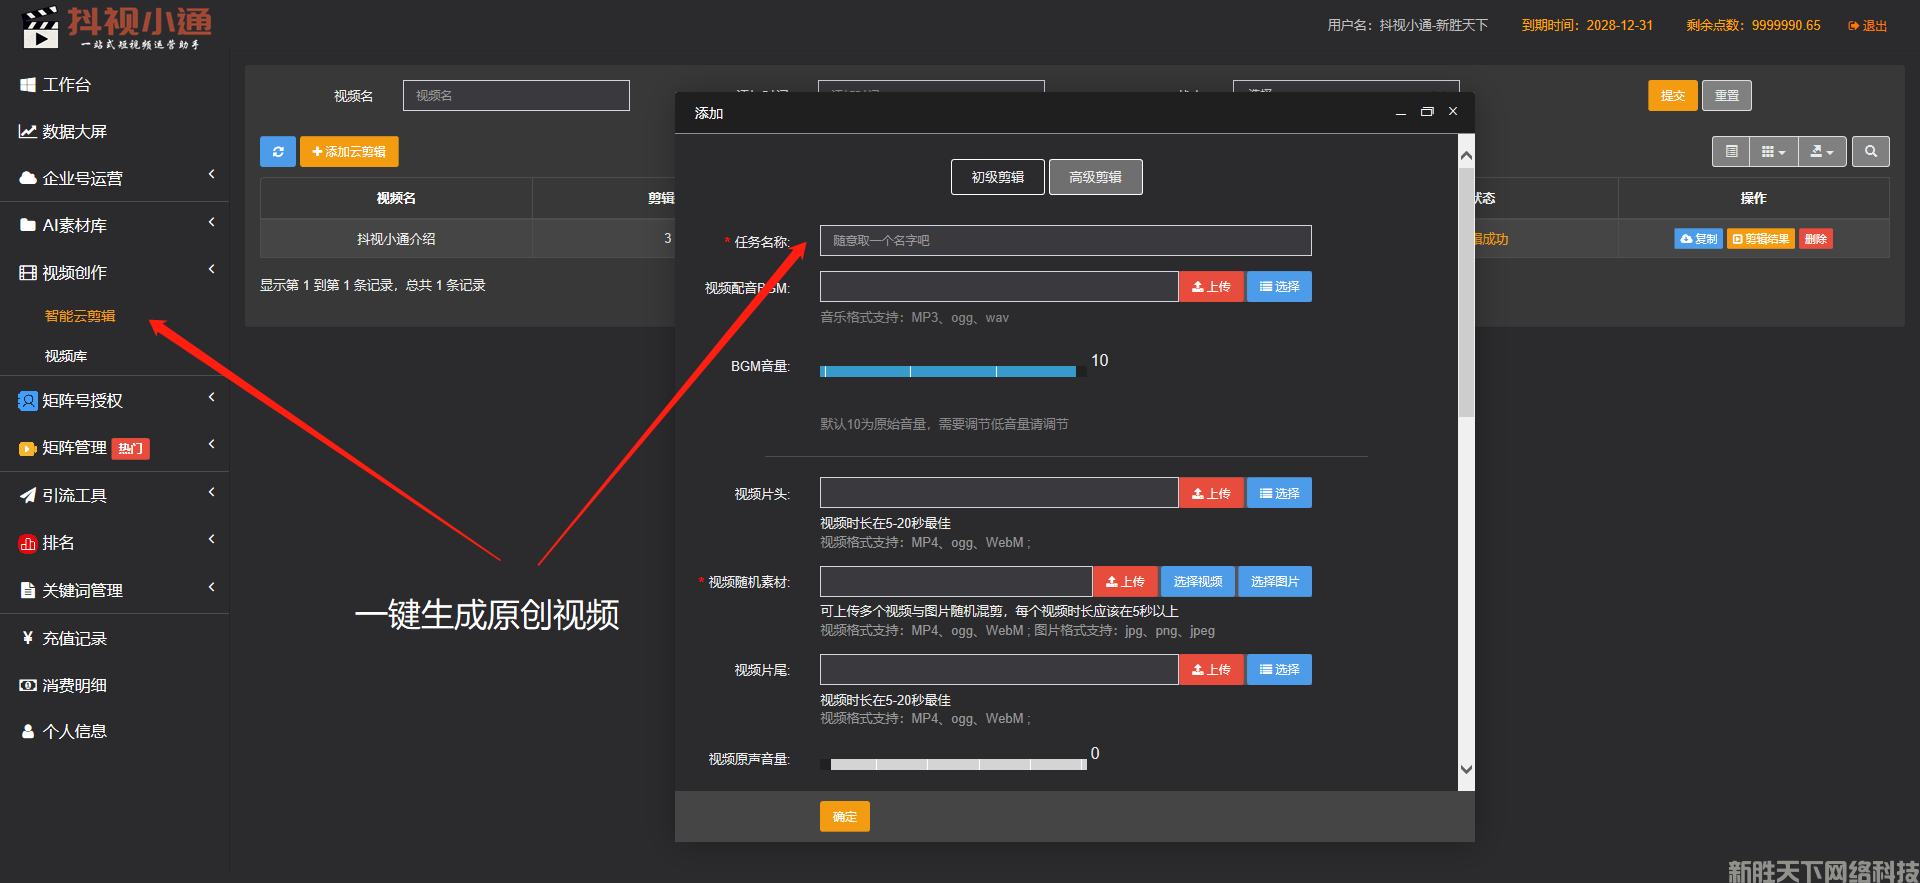
Task: Click the 退出 logout link
Action: click(x=1867, y=26)
